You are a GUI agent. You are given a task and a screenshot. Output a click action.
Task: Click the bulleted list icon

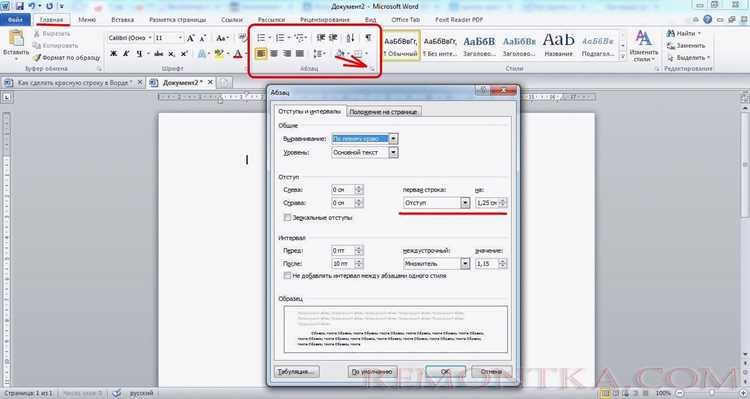[x=261, y=38]
